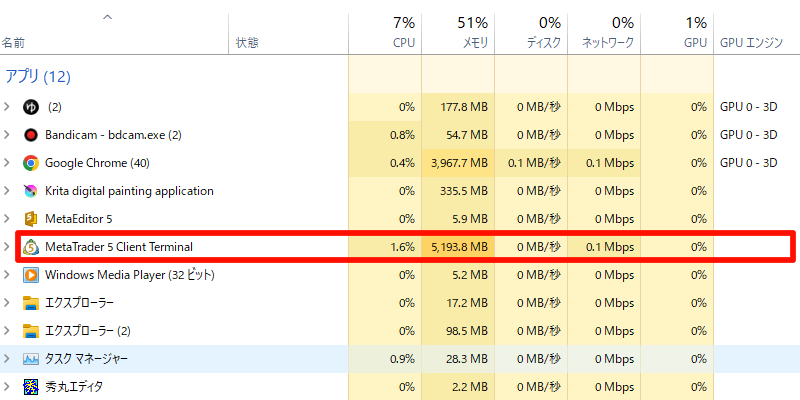Viewport: 800px width, 400px height.
Task: Click the 335.5 MB memory value
Action: pos(463,191)
